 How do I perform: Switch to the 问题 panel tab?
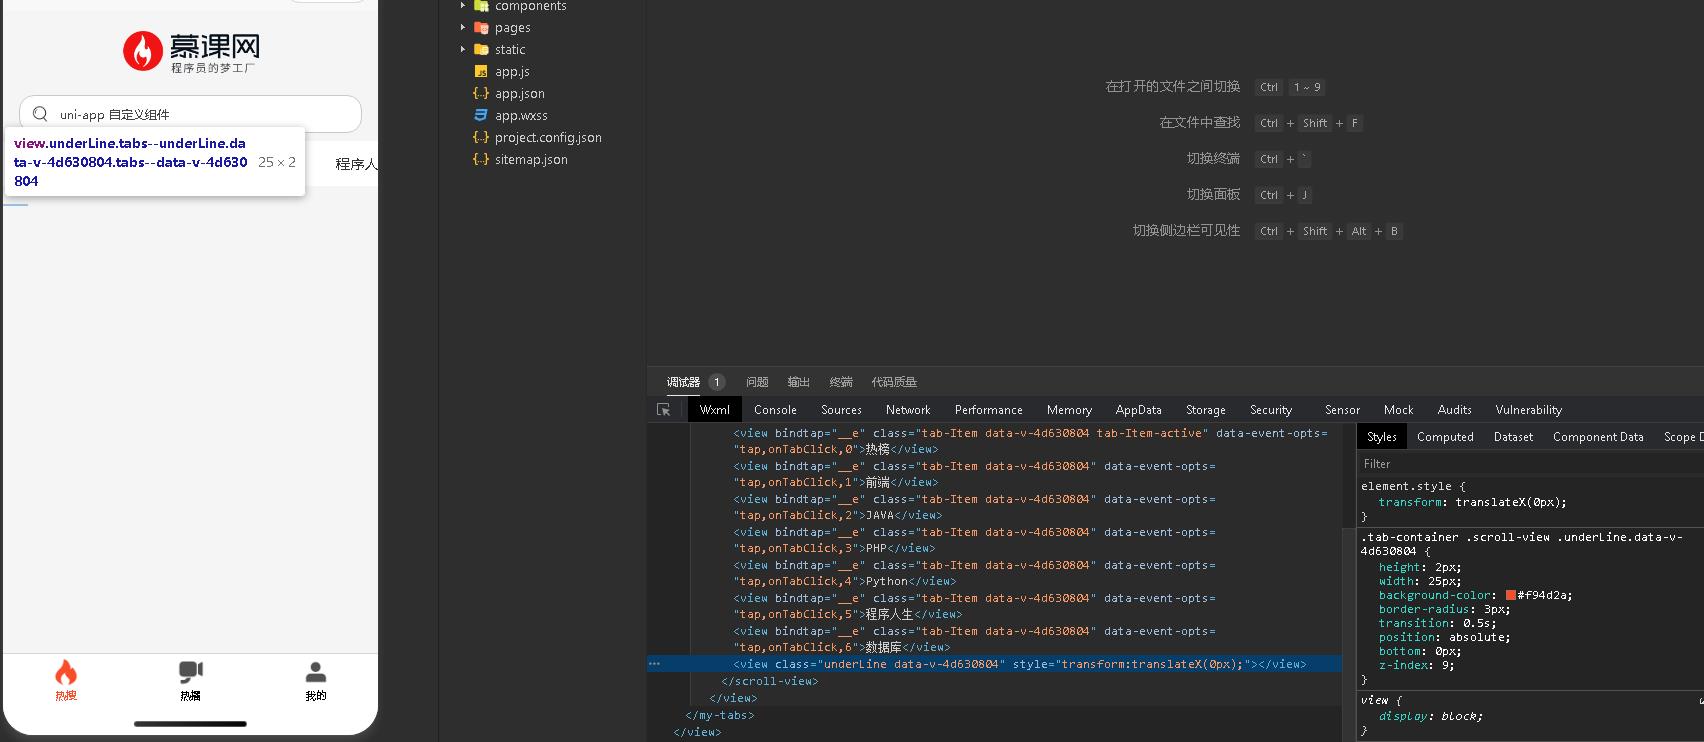point(757,382)
